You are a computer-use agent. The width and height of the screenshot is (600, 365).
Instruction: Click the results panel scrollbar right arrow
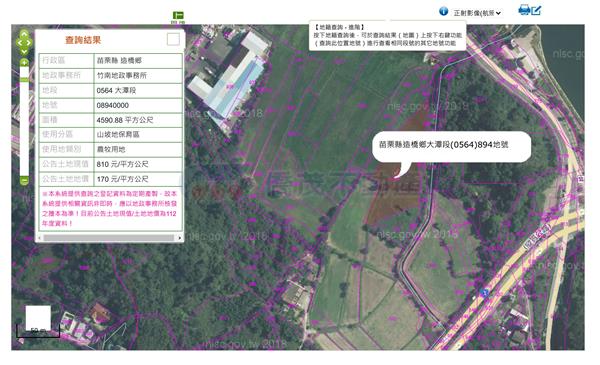pos(180,238)
